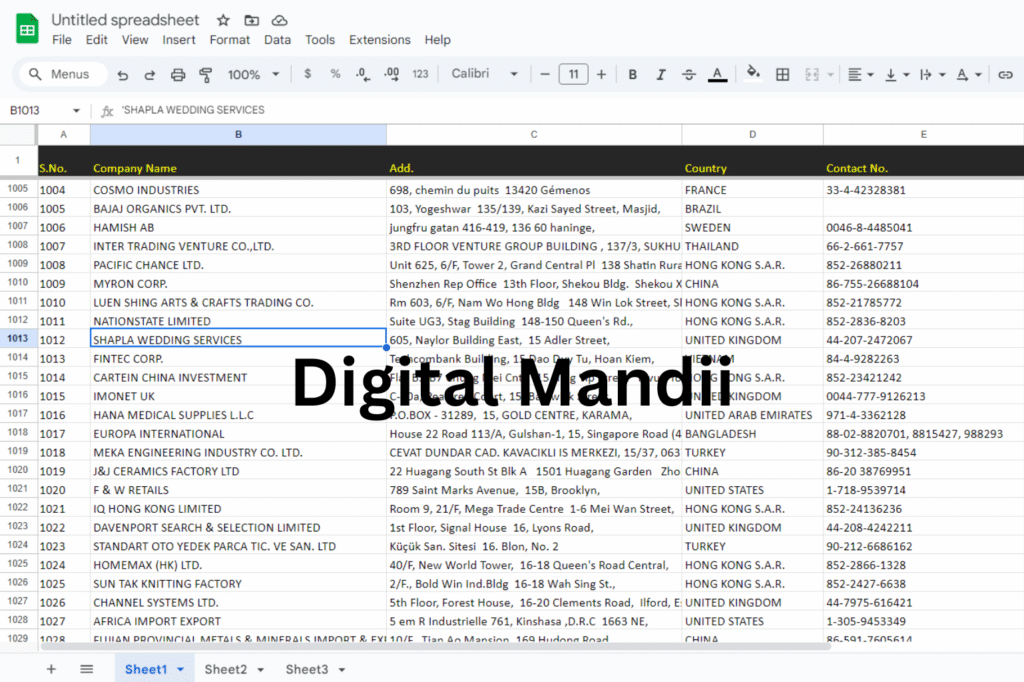The height and width of the screenshot is (682, 1024).
Task: Open the Calibri font dropdown
Action: pyautogui.click(x=485, y=75)
